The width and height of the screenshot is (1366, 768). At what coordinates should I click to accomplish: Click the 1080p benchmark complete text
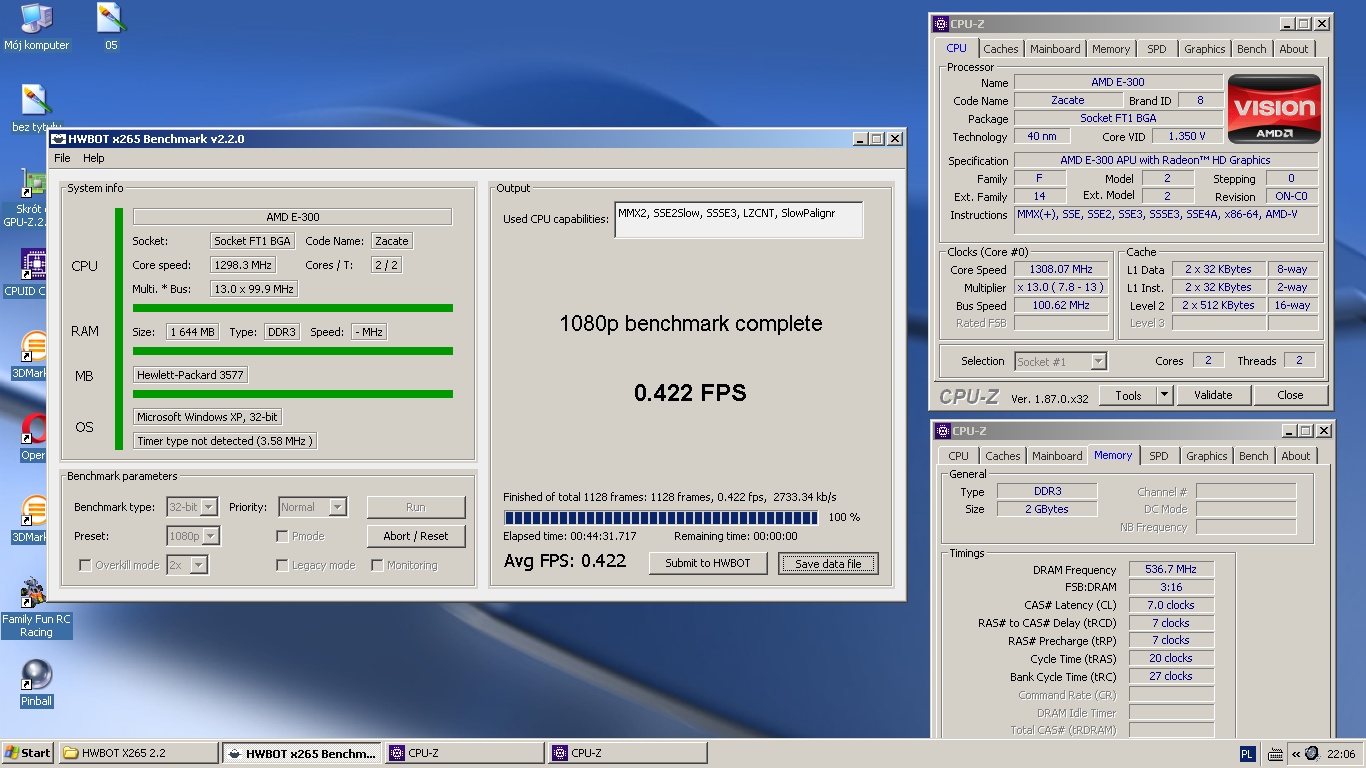coord(690,324)
